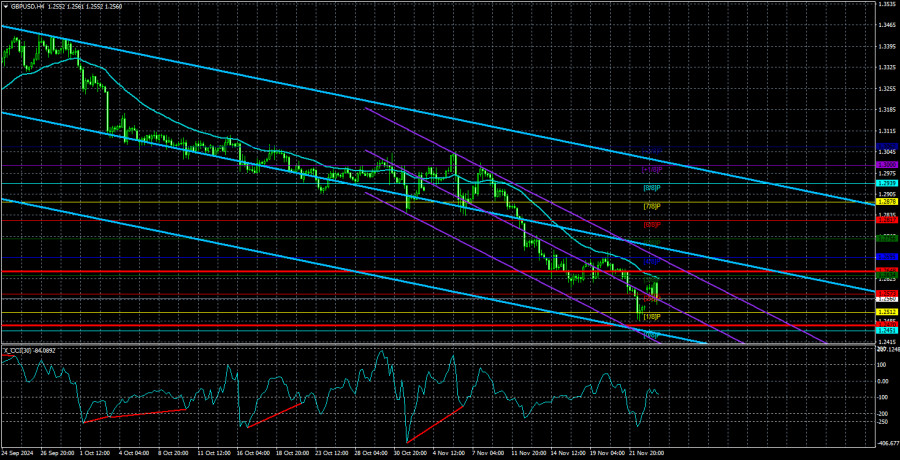Click the -406.677 CCI scale value
This screenshot has height=460, width=900.
pos(887,444)
